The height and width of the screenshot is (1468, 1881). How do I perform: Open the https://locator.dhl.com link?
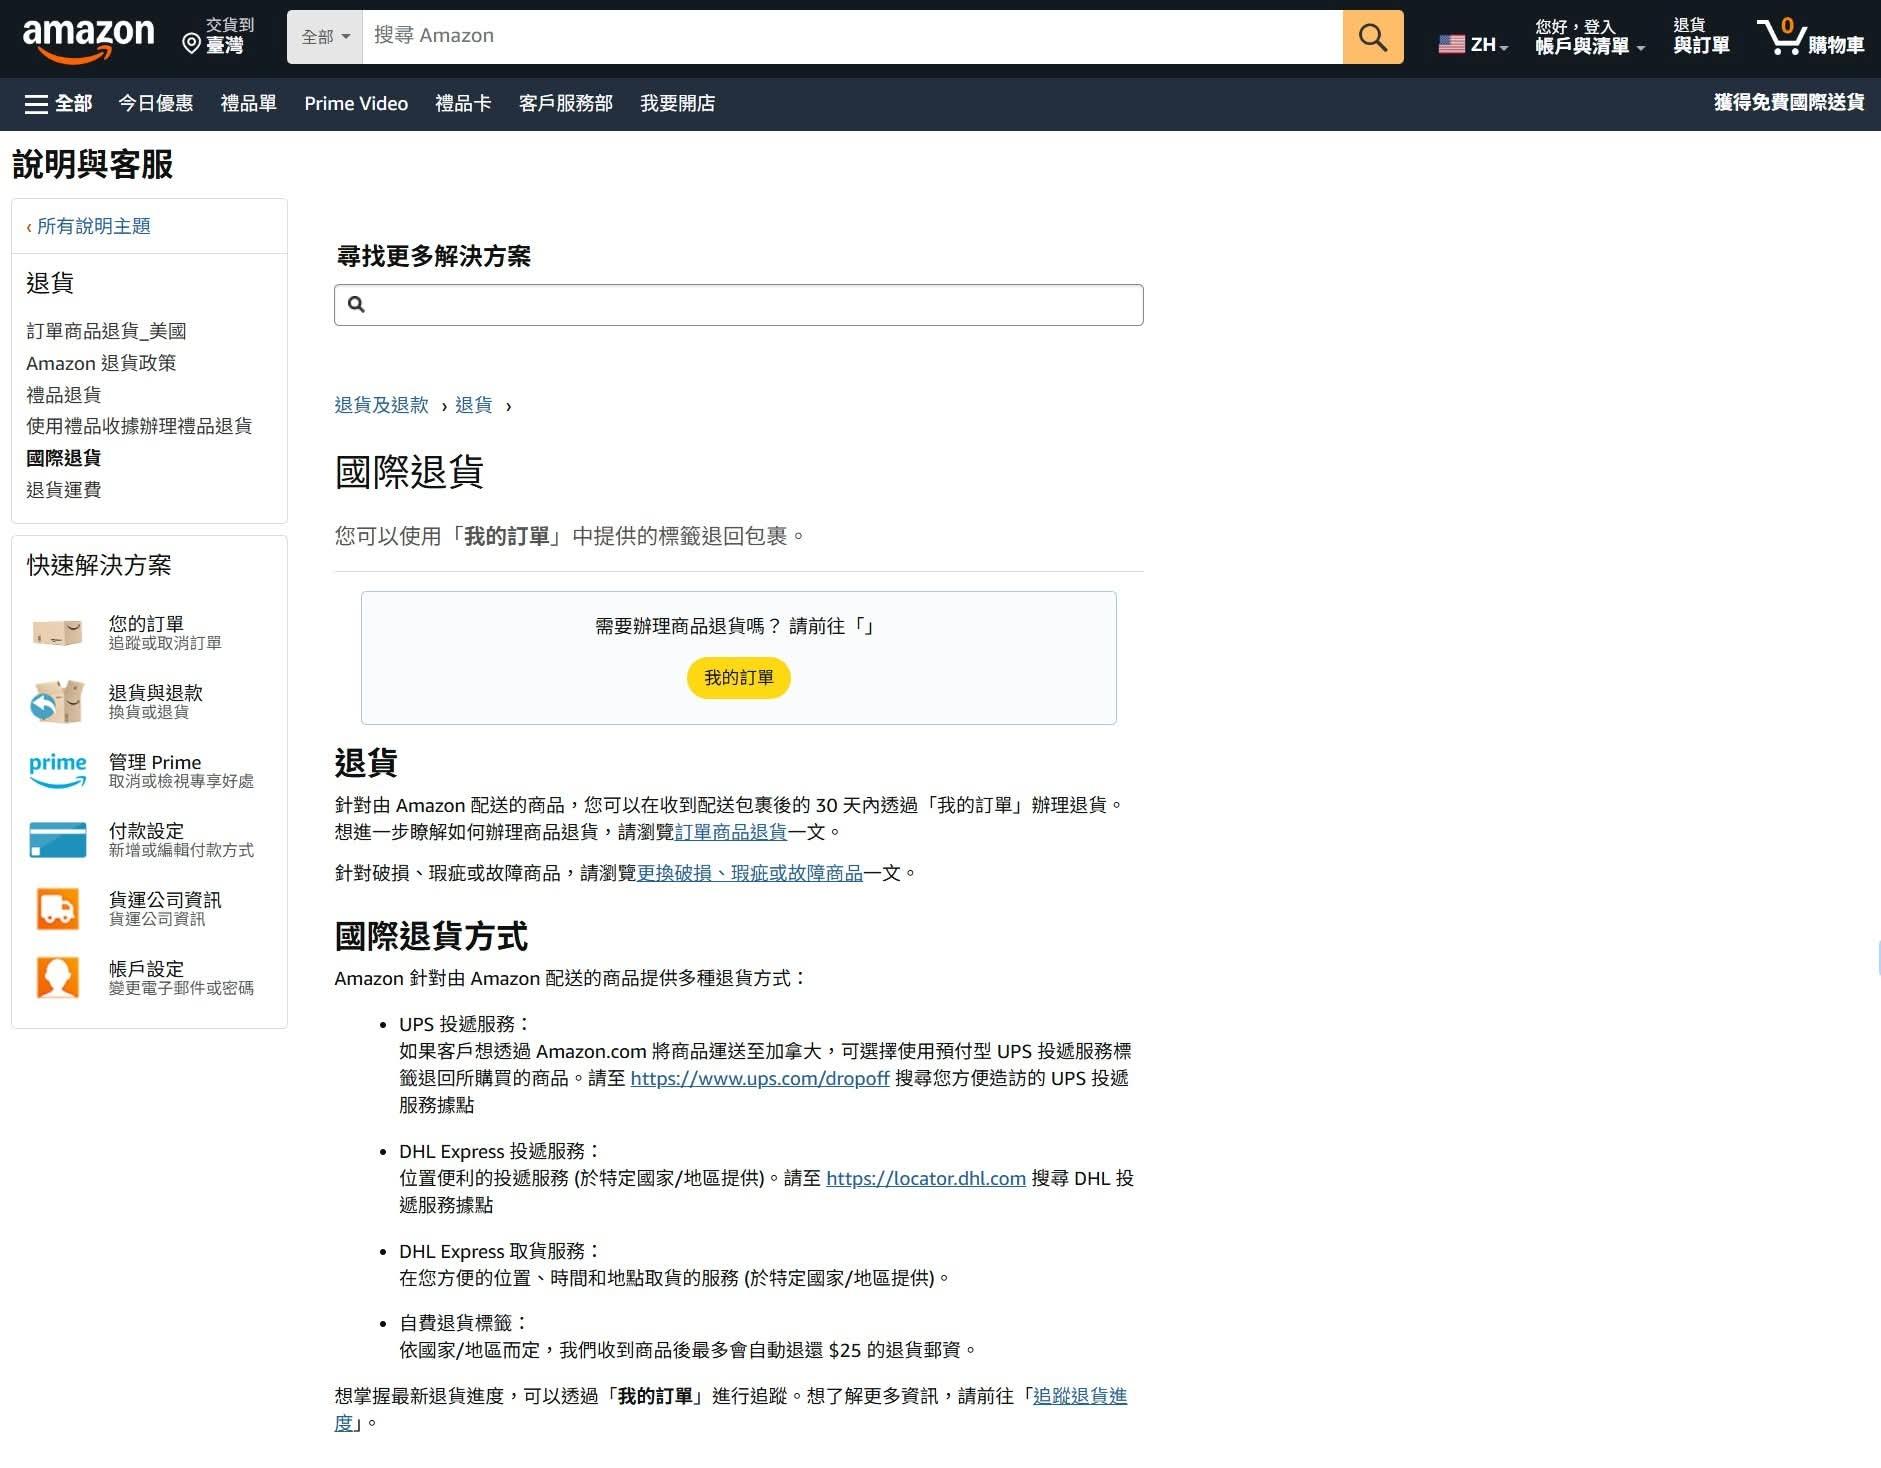[x=926, y=1178]
